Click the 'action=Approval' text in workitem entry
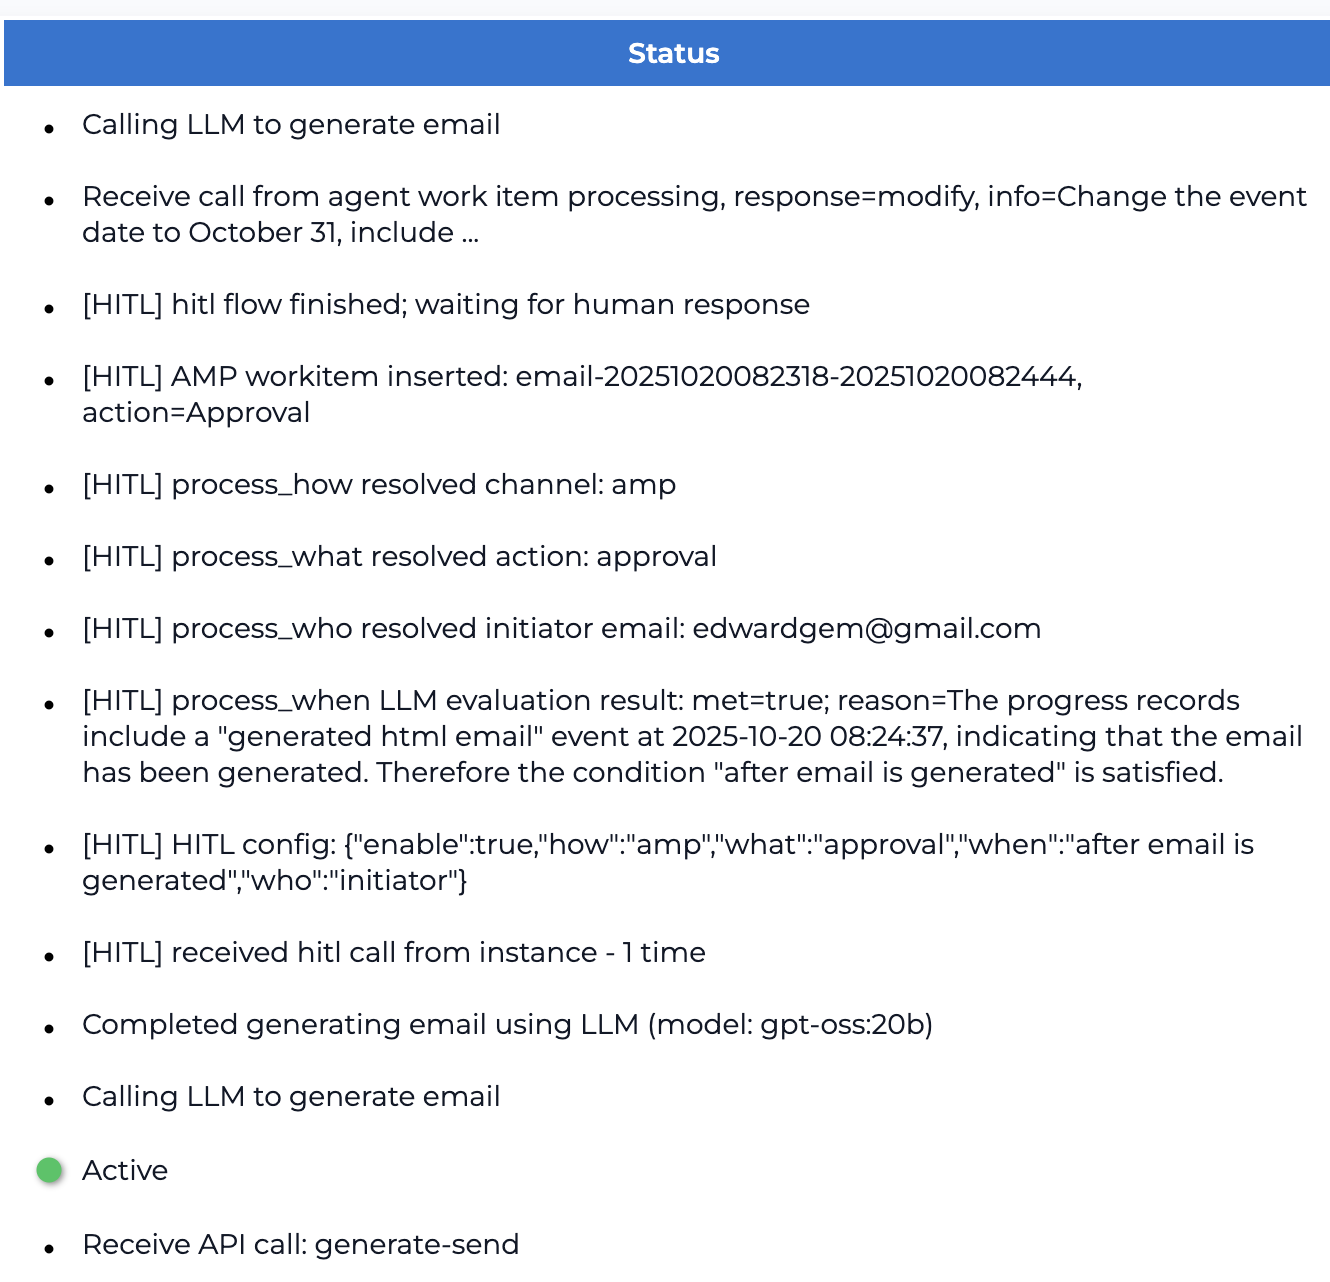This screenshot has height=1282, width=1330. [x=196, y=412]
